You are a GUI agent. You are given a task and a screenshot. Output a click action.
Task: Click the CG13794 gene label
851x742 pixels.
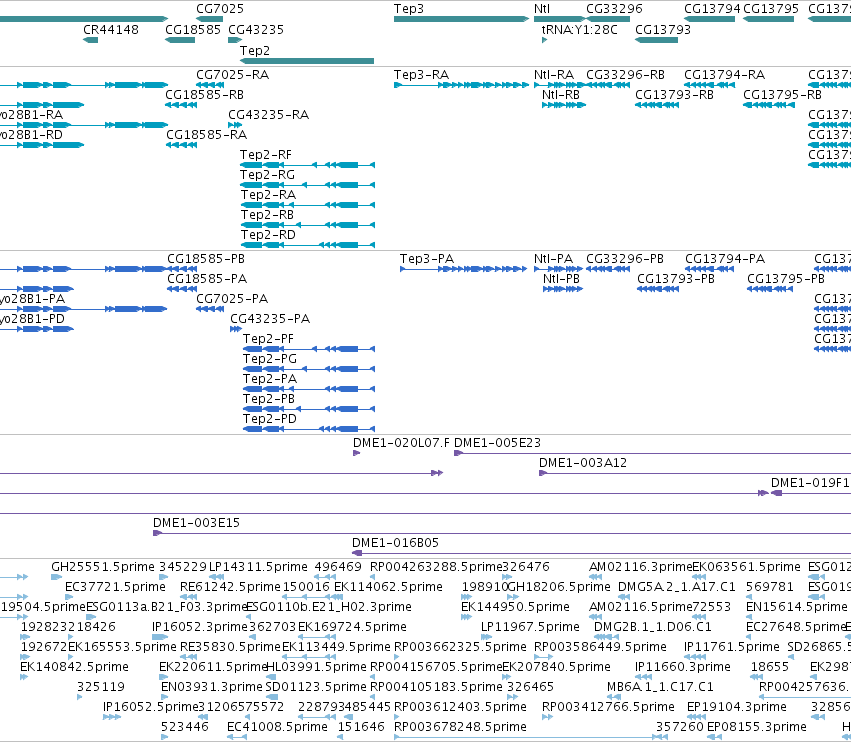712,9
